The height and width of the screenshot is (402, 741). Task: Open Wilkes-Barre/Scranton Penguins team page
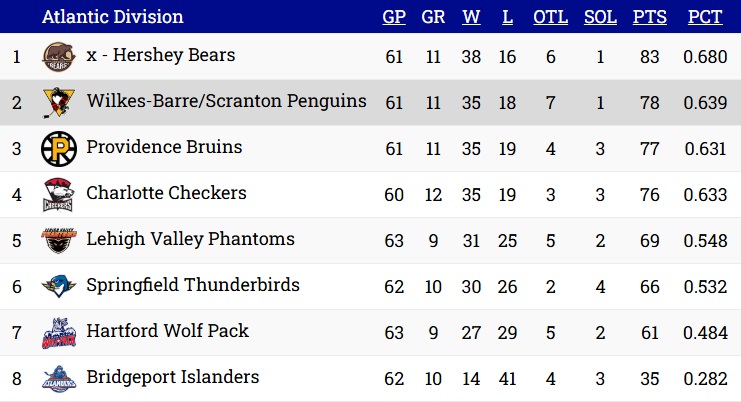pyautogui.click(x=226, y=101)
